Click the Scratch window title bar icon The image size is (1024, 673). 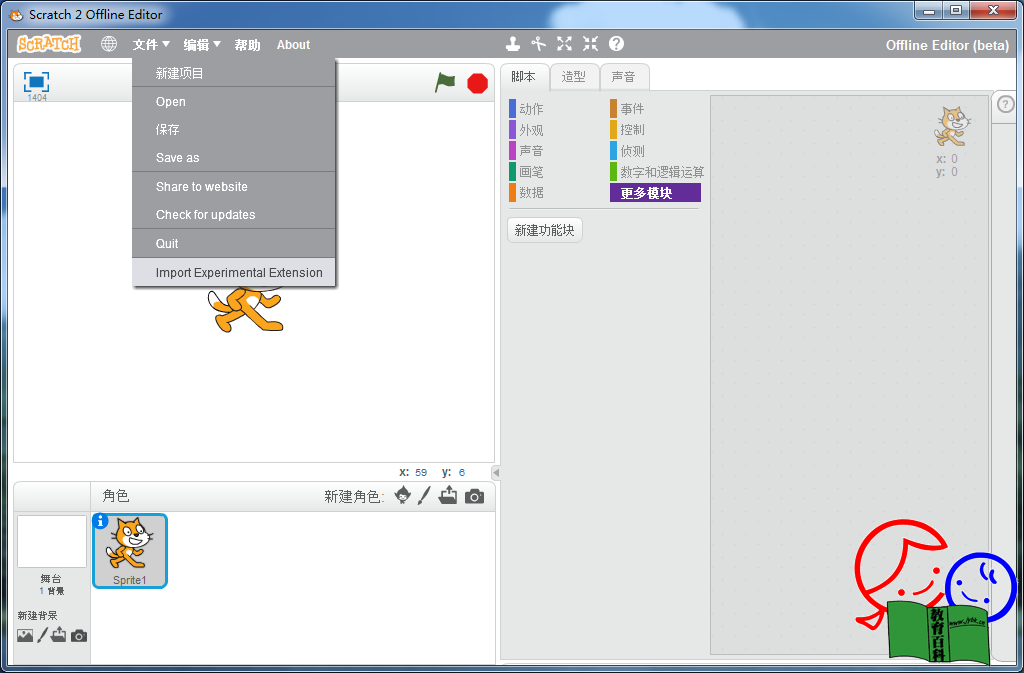click(x=16, y=14)
